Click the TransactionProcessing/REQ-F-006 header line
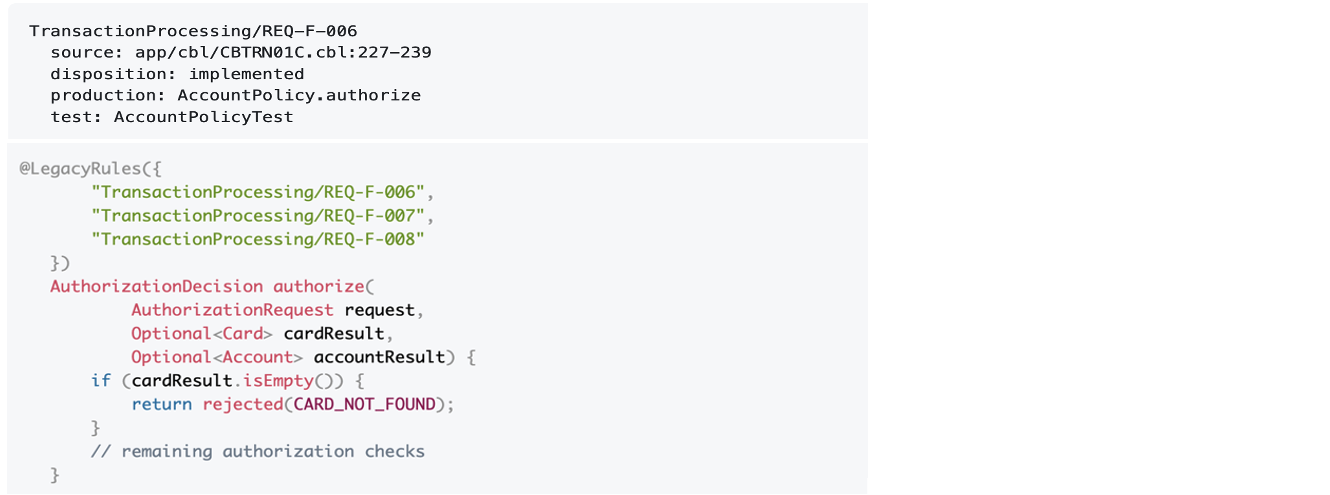1330x495 pixels. pyautogui.click(x=193, y=31)
